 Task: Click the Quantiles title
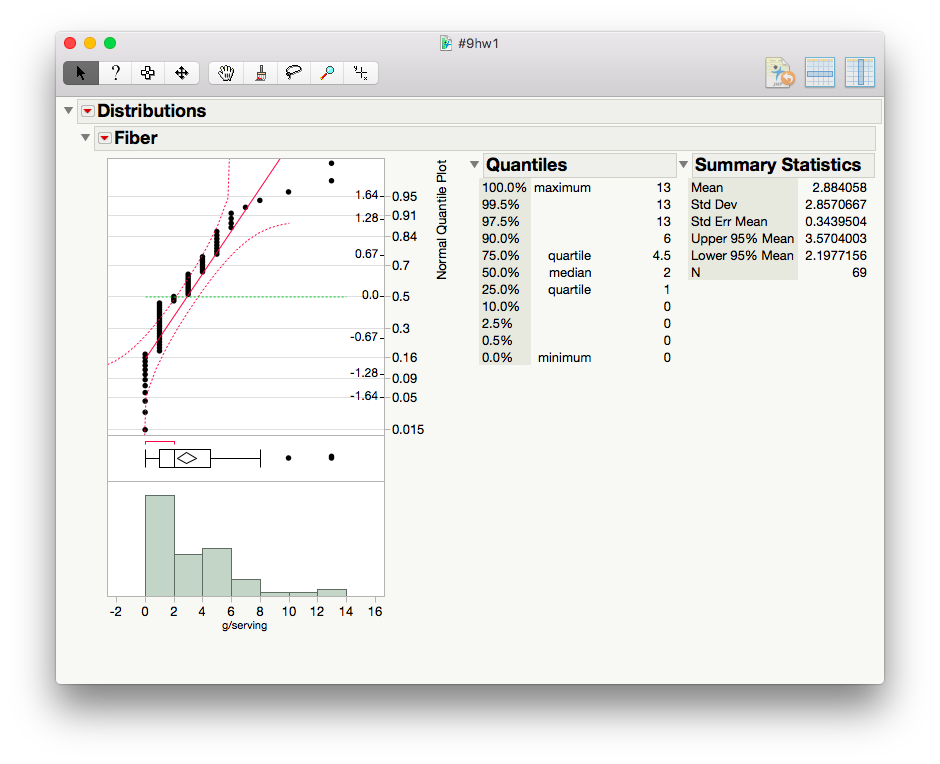(526, 165)
